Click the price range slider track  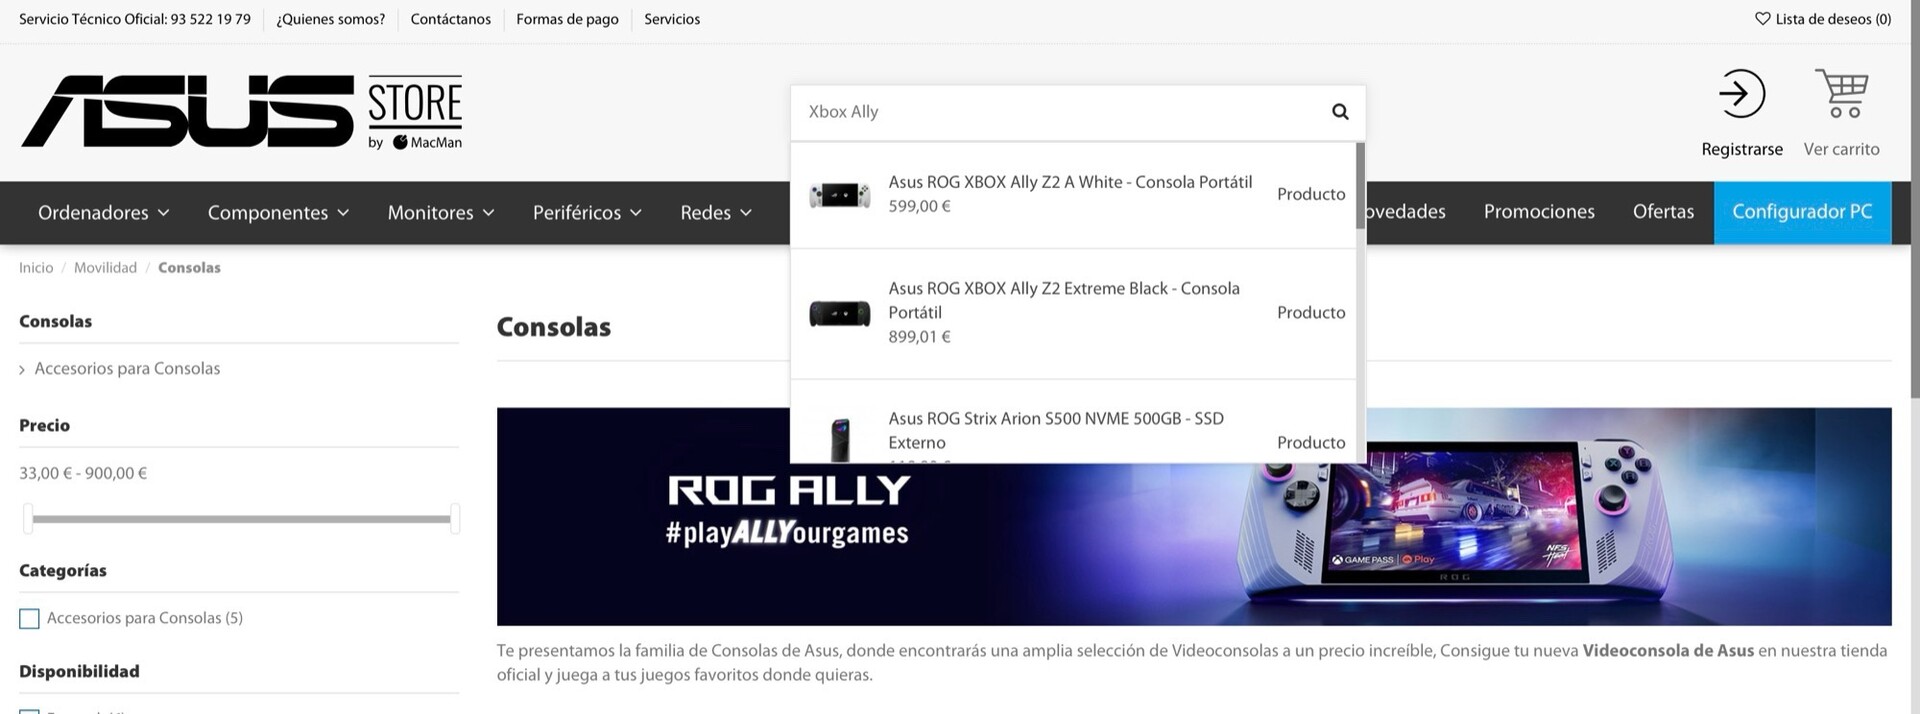[241, 519]
